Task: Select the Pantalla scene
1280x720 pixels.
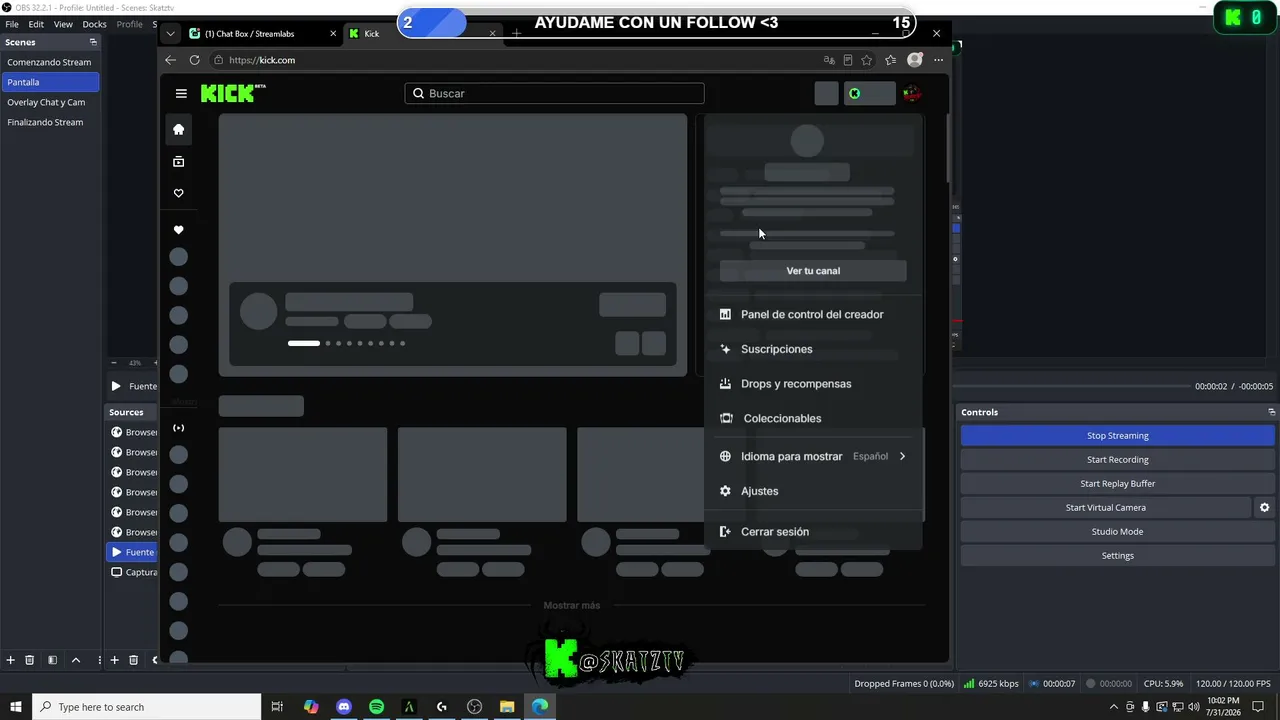Action: click(x=50, y=82)
